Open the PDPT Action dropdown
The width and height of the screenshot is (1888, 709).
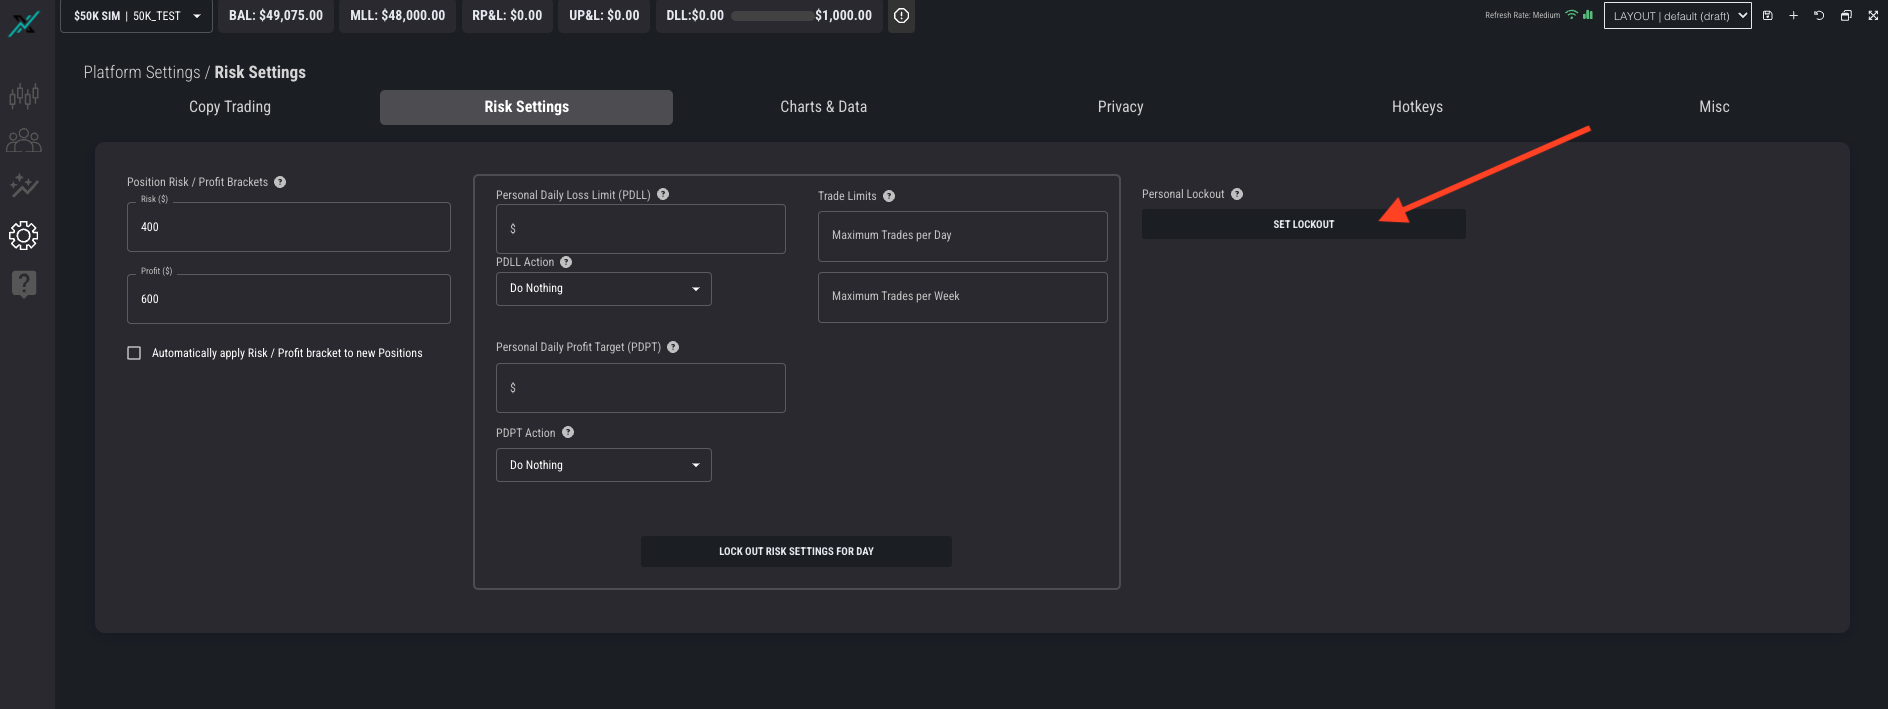point(603,465)
